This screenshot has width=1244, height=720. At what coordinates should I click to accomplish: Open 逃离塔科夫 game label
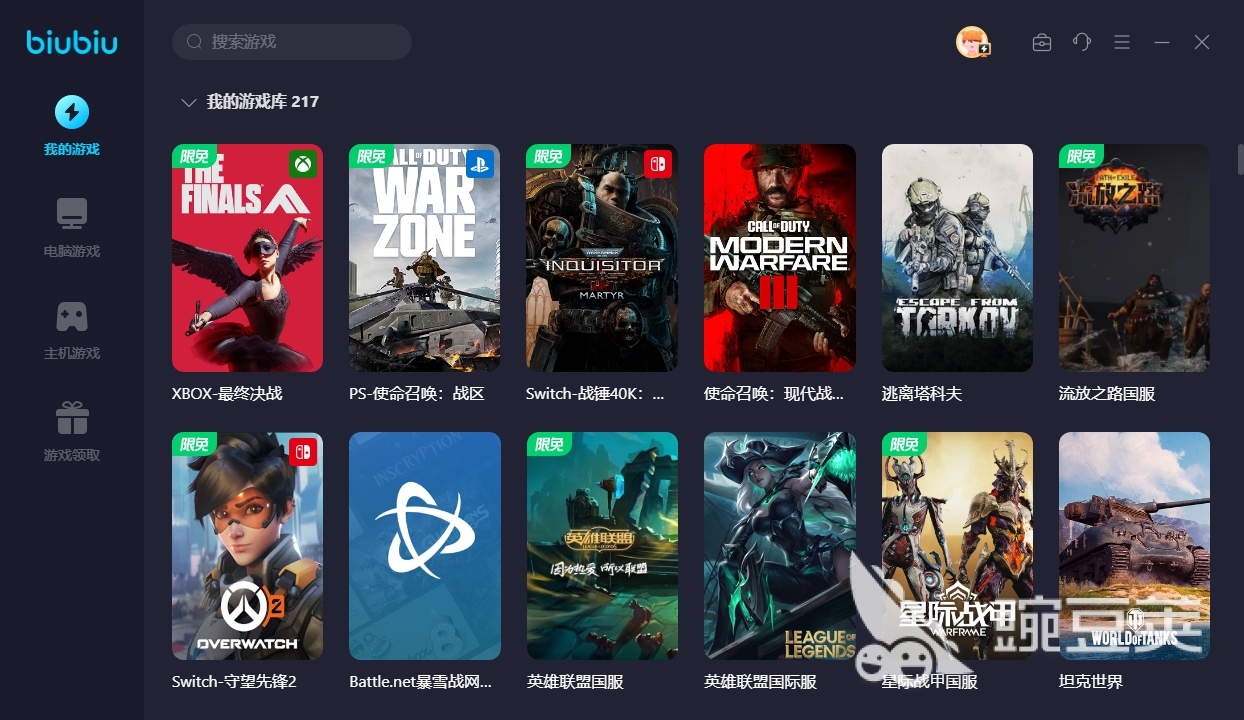tap(921, 394)
